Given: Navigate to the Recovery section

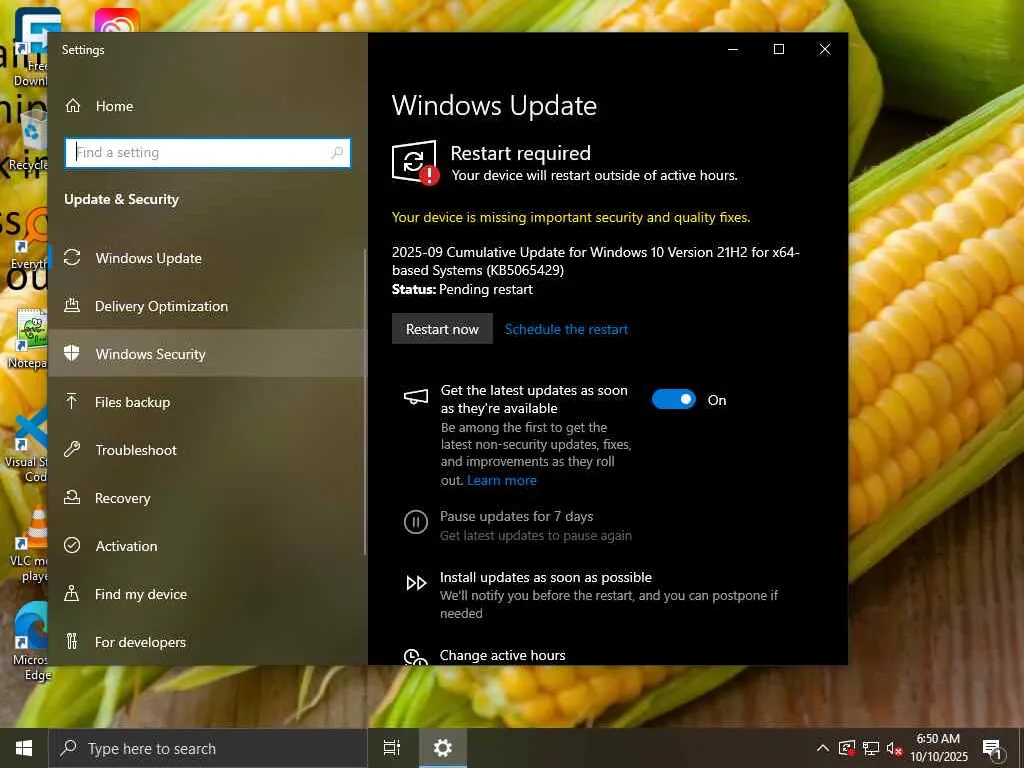Looking at the screenshot, I should click(x=206, y=498).
